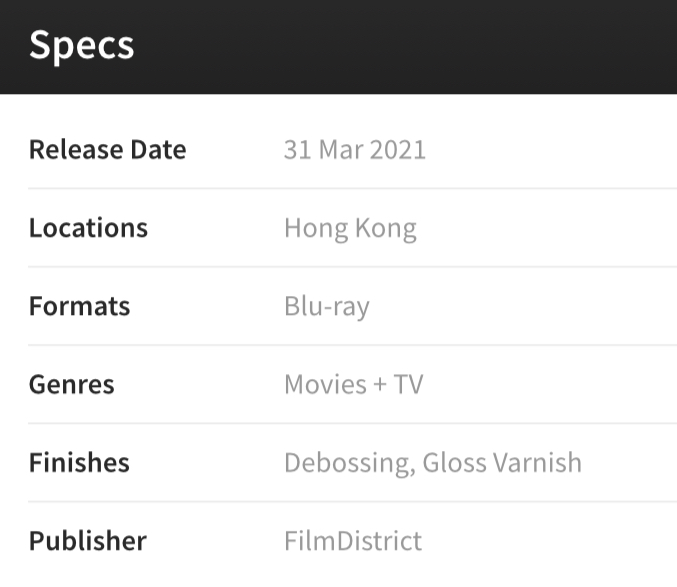The image size is (677, 587).
Task: Click the Specs section header
Action: [x=82, y=46]
